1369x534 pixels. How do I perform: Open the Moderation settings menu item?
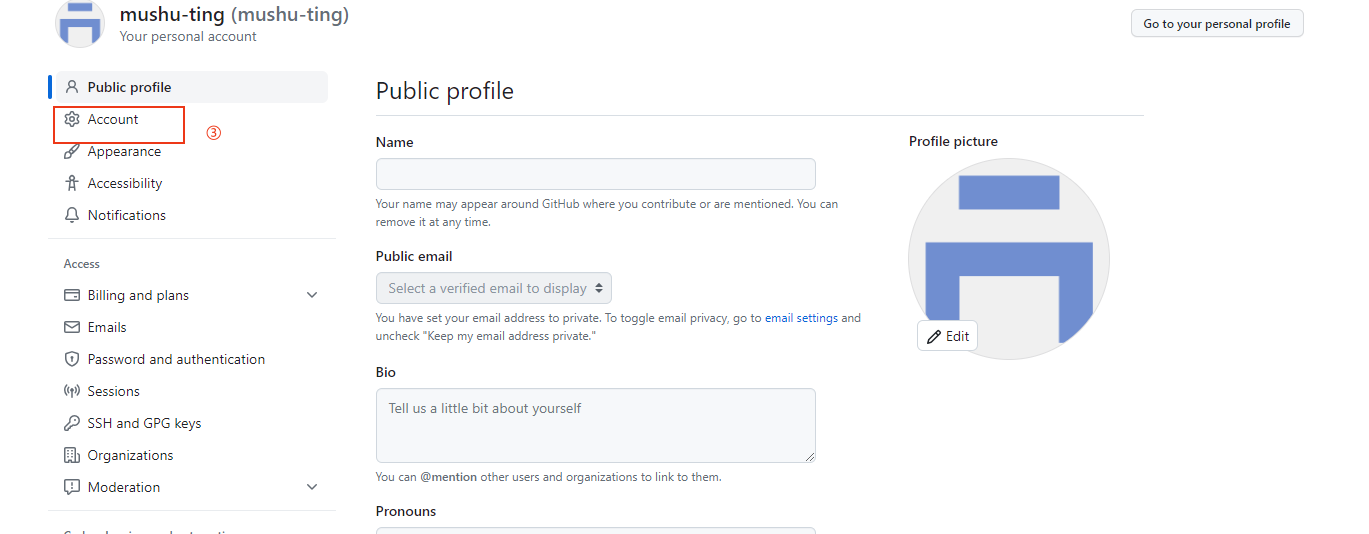click(124, 487)
